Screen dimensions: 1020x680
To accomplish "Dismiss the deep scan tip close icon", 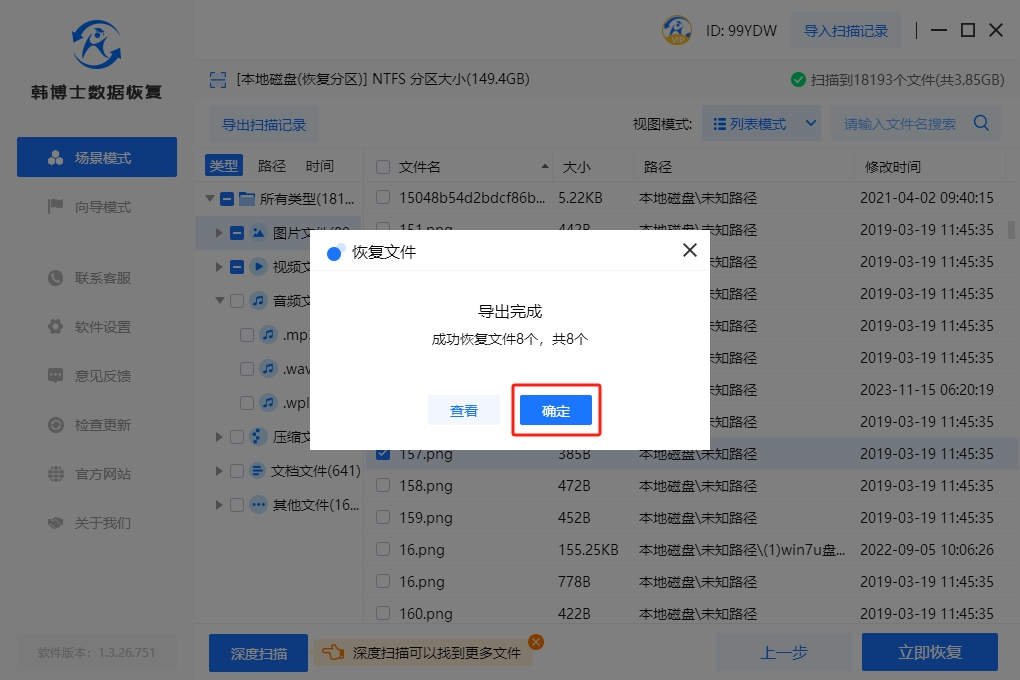I will (x=536, y=642).
